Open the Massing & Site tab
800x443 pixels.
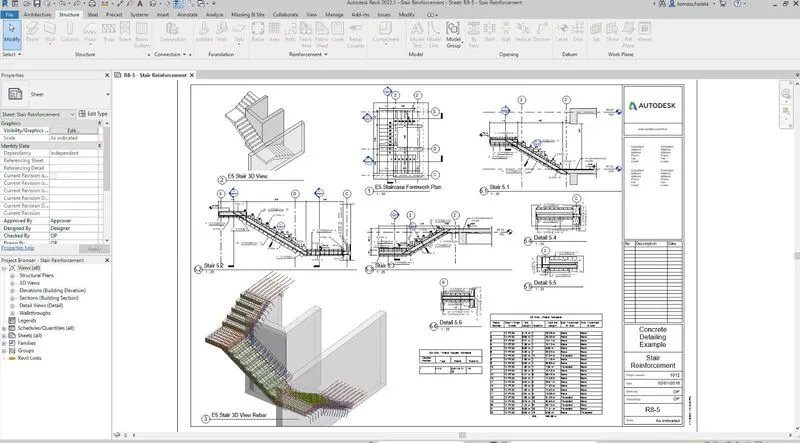click(248, 15)
